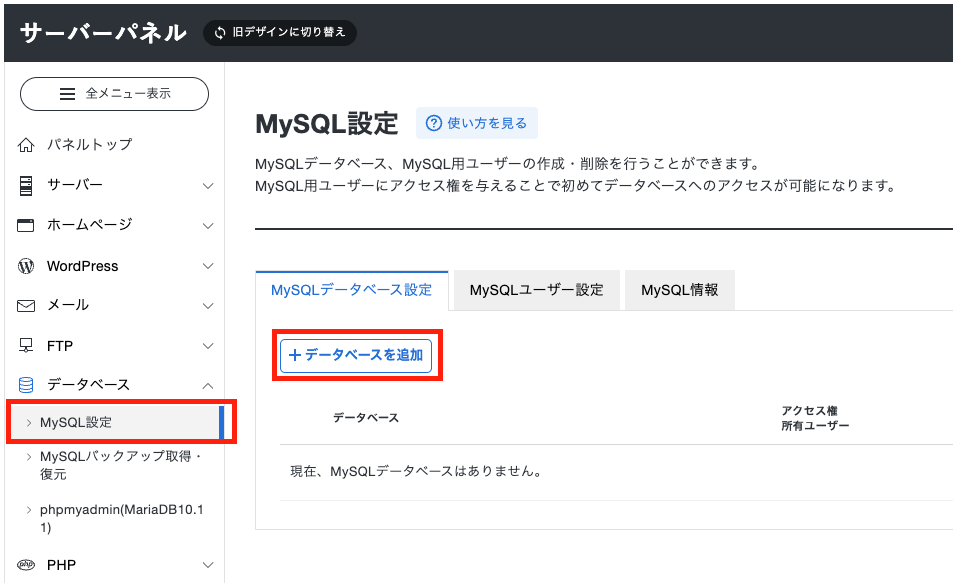Click the envelope icon beside メール
The height and width of the screenshot is (583, 953).
click(x=26, y=306)
